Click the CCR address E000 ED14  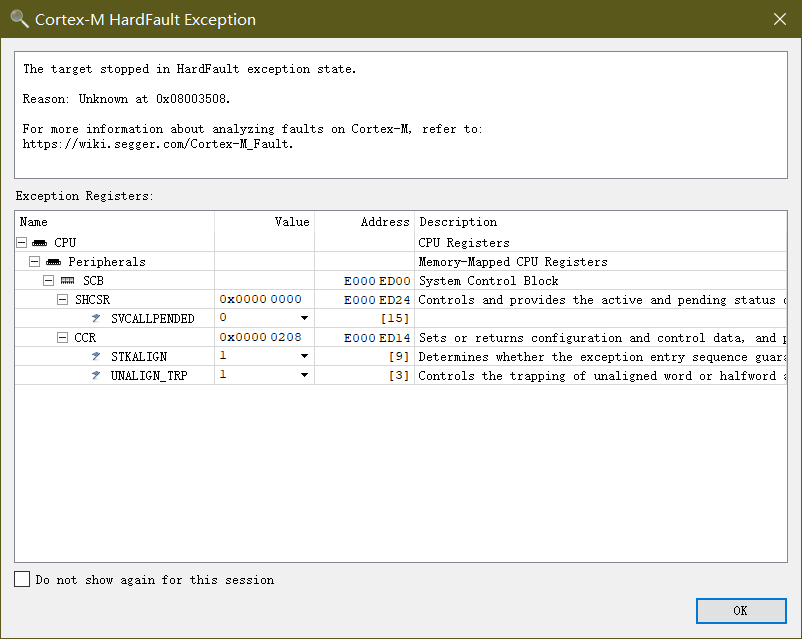[377, 338]
